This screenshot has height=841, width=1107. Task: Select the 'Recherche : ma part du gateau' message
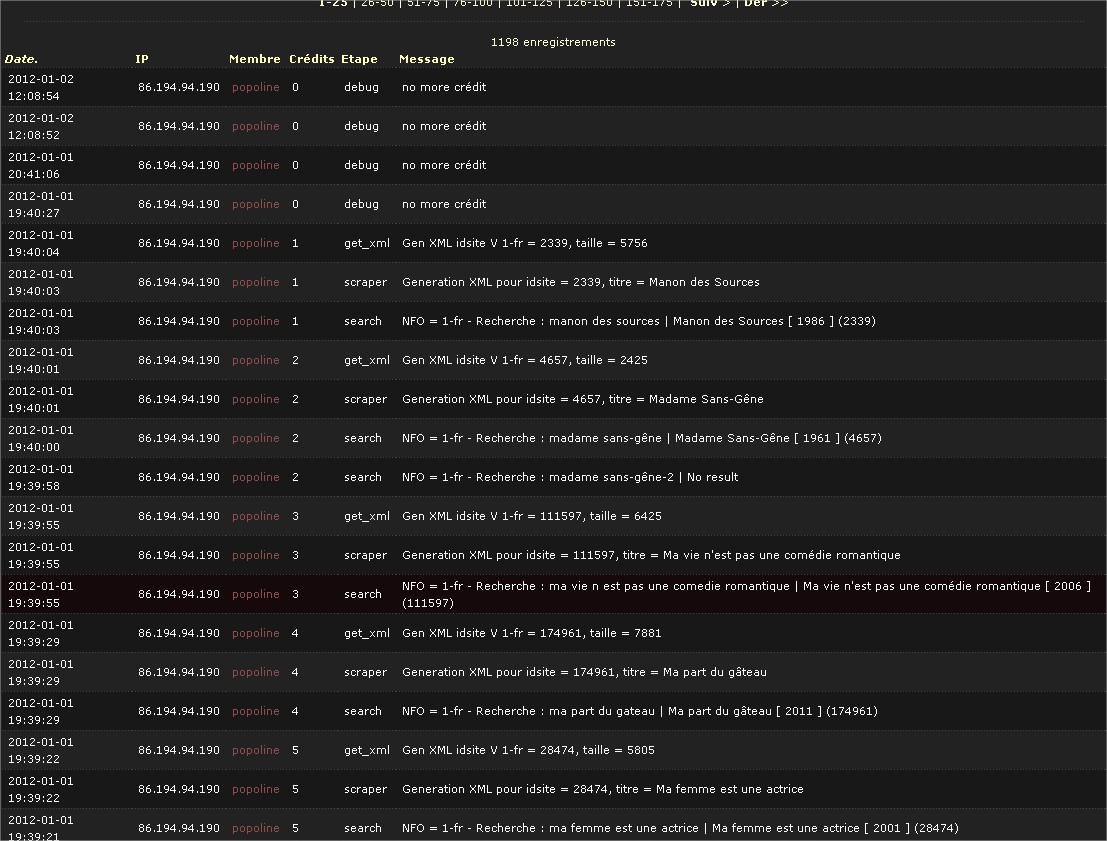640,711
